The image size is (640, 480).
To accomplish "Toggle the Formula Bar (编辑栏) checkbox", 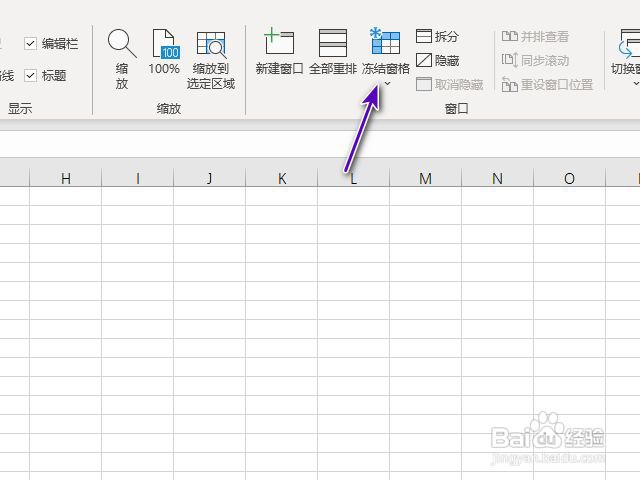I will coord(31,43).
